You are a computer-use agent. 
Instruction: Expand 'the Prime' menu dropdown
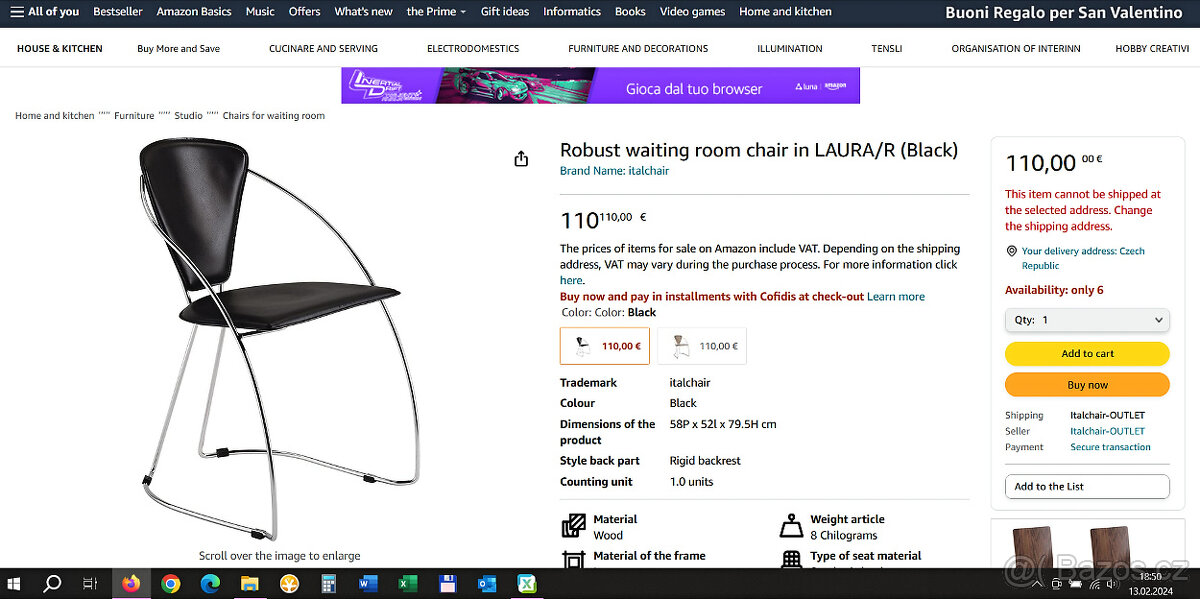(436, 12)
